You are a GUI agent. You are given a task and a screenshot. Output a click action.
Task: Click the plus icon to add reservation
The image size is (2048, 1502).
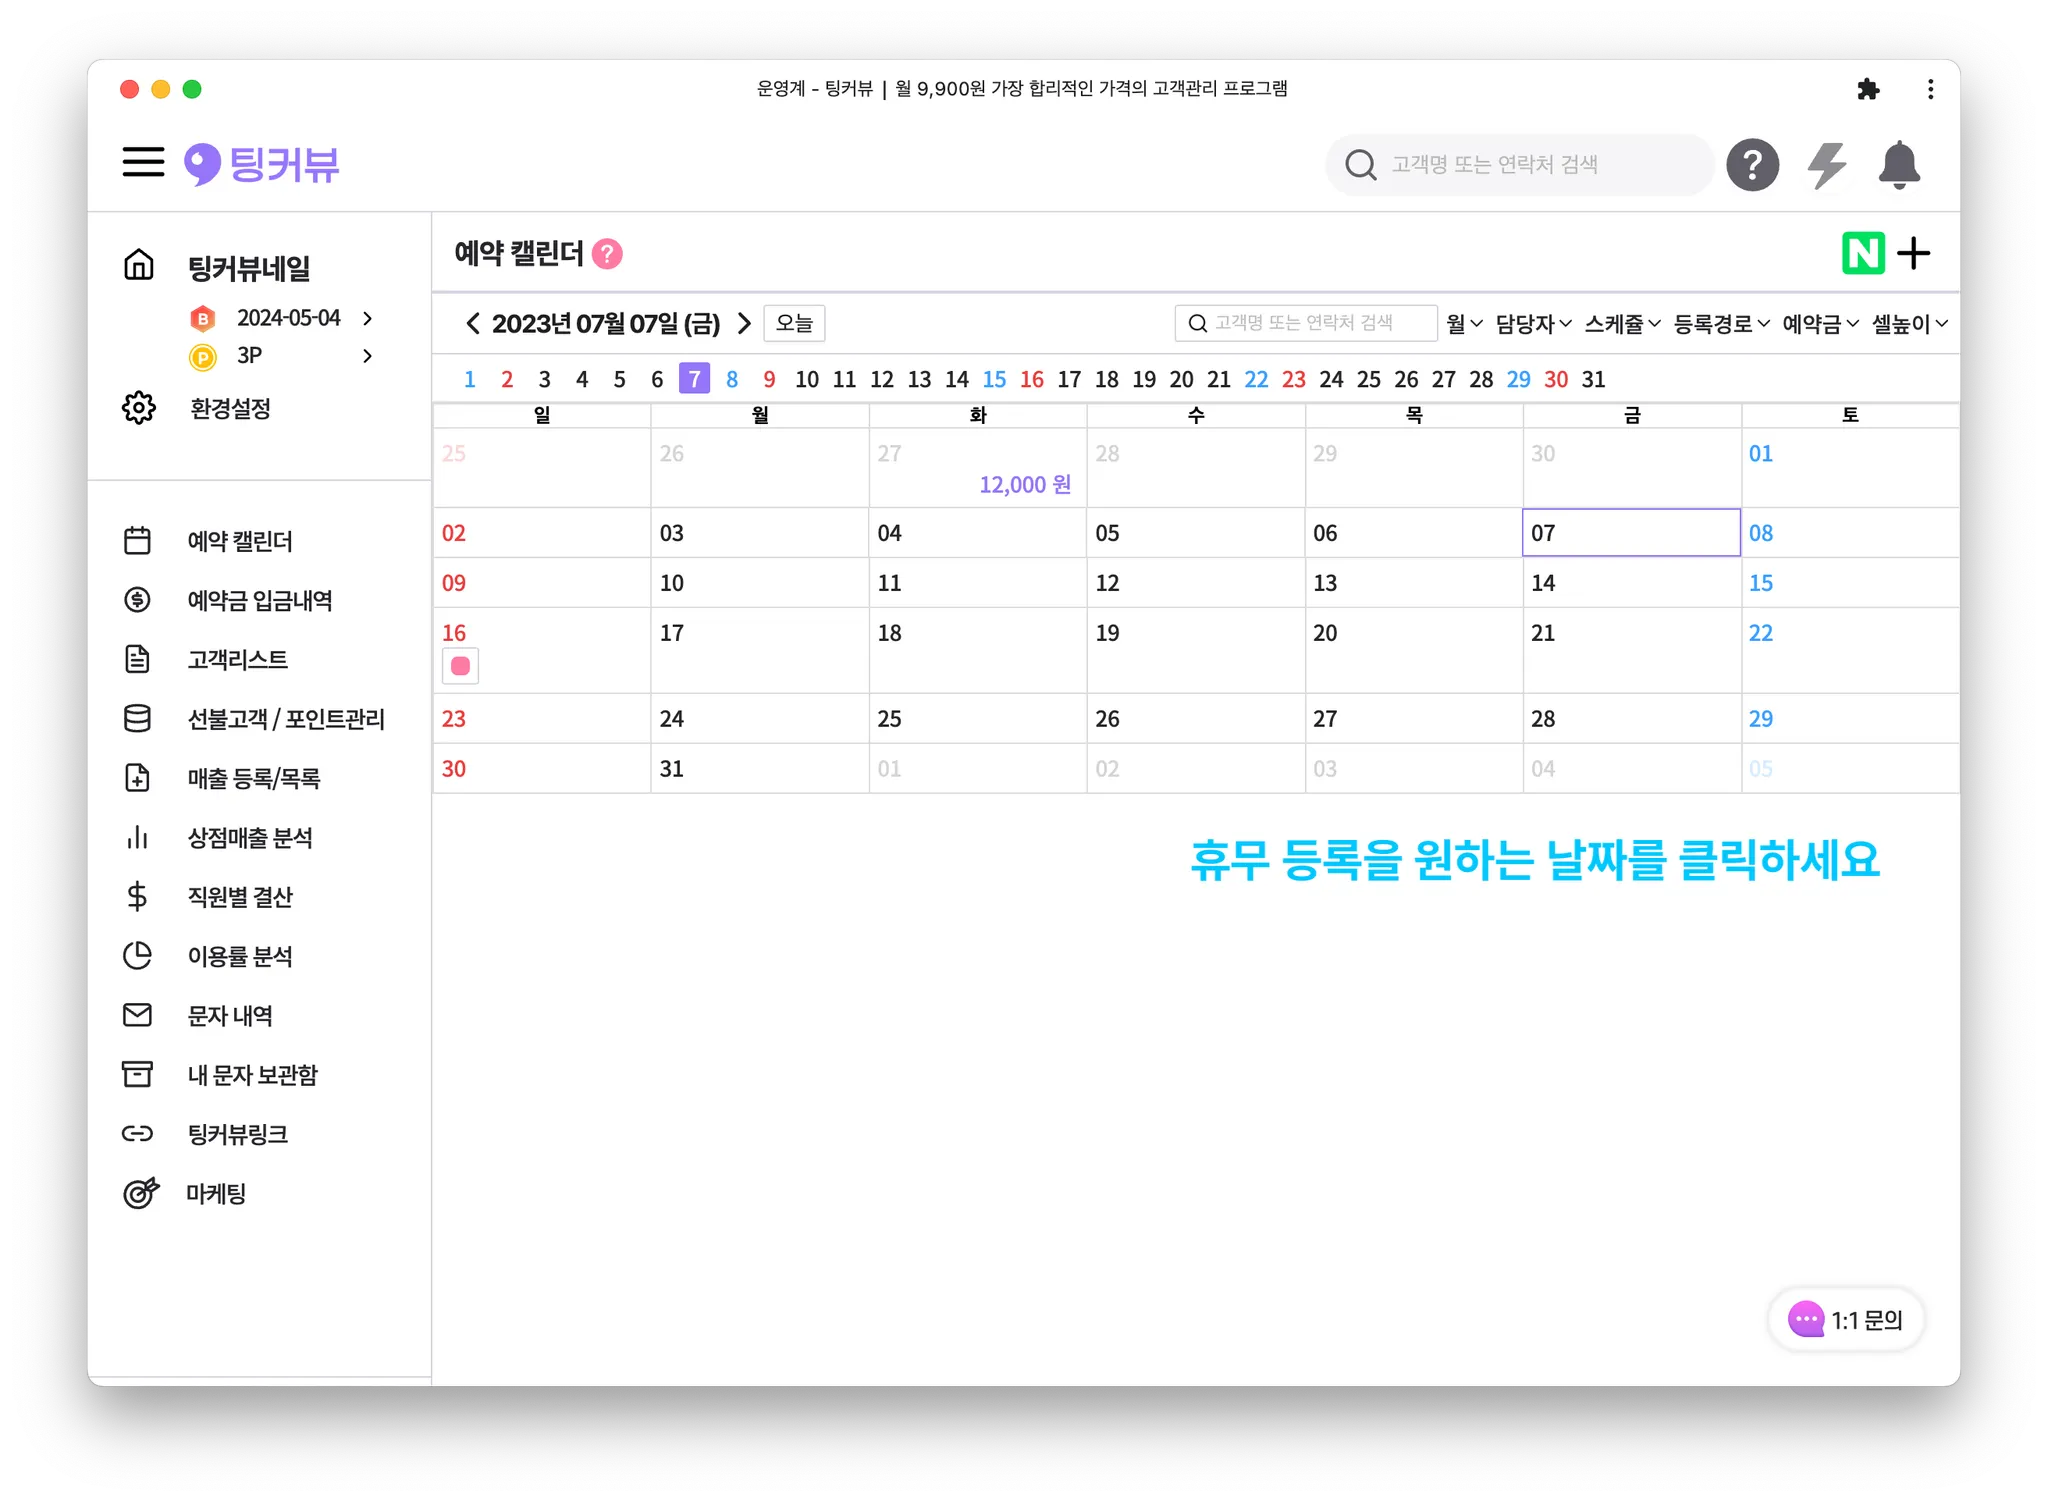(1913, 254)
